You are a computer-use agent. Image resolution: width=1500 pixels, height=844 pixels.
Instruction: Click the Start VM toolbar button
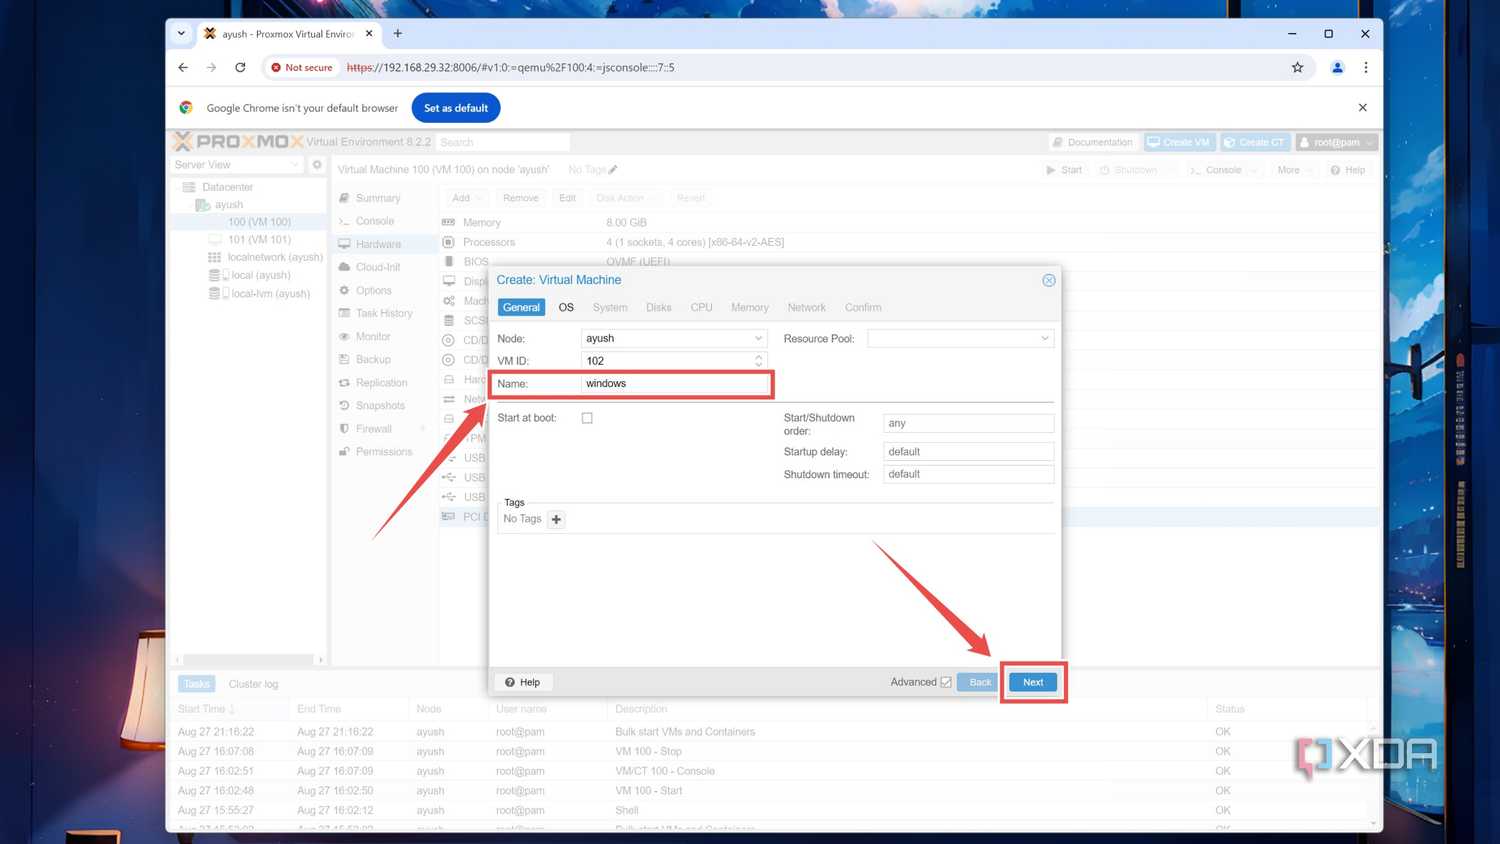click(1064, 170)
